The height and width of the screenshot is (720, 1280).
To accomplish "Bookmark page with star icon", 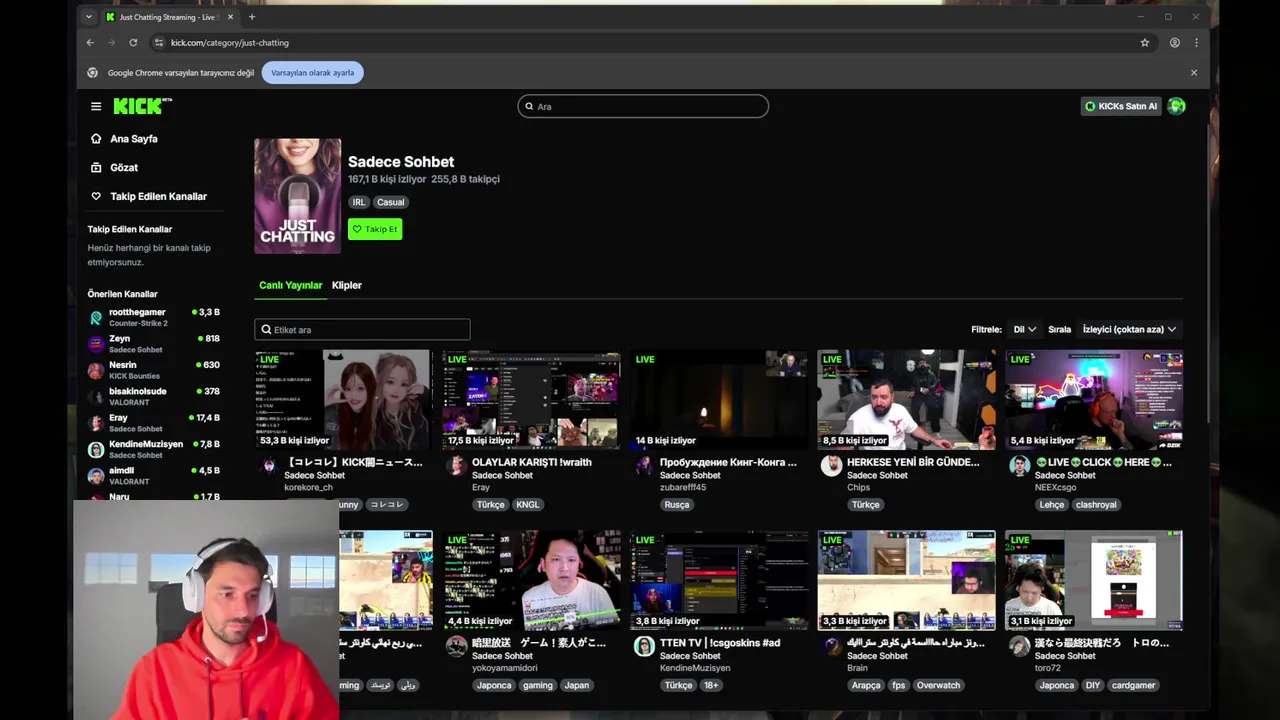I will point(1145,43).
